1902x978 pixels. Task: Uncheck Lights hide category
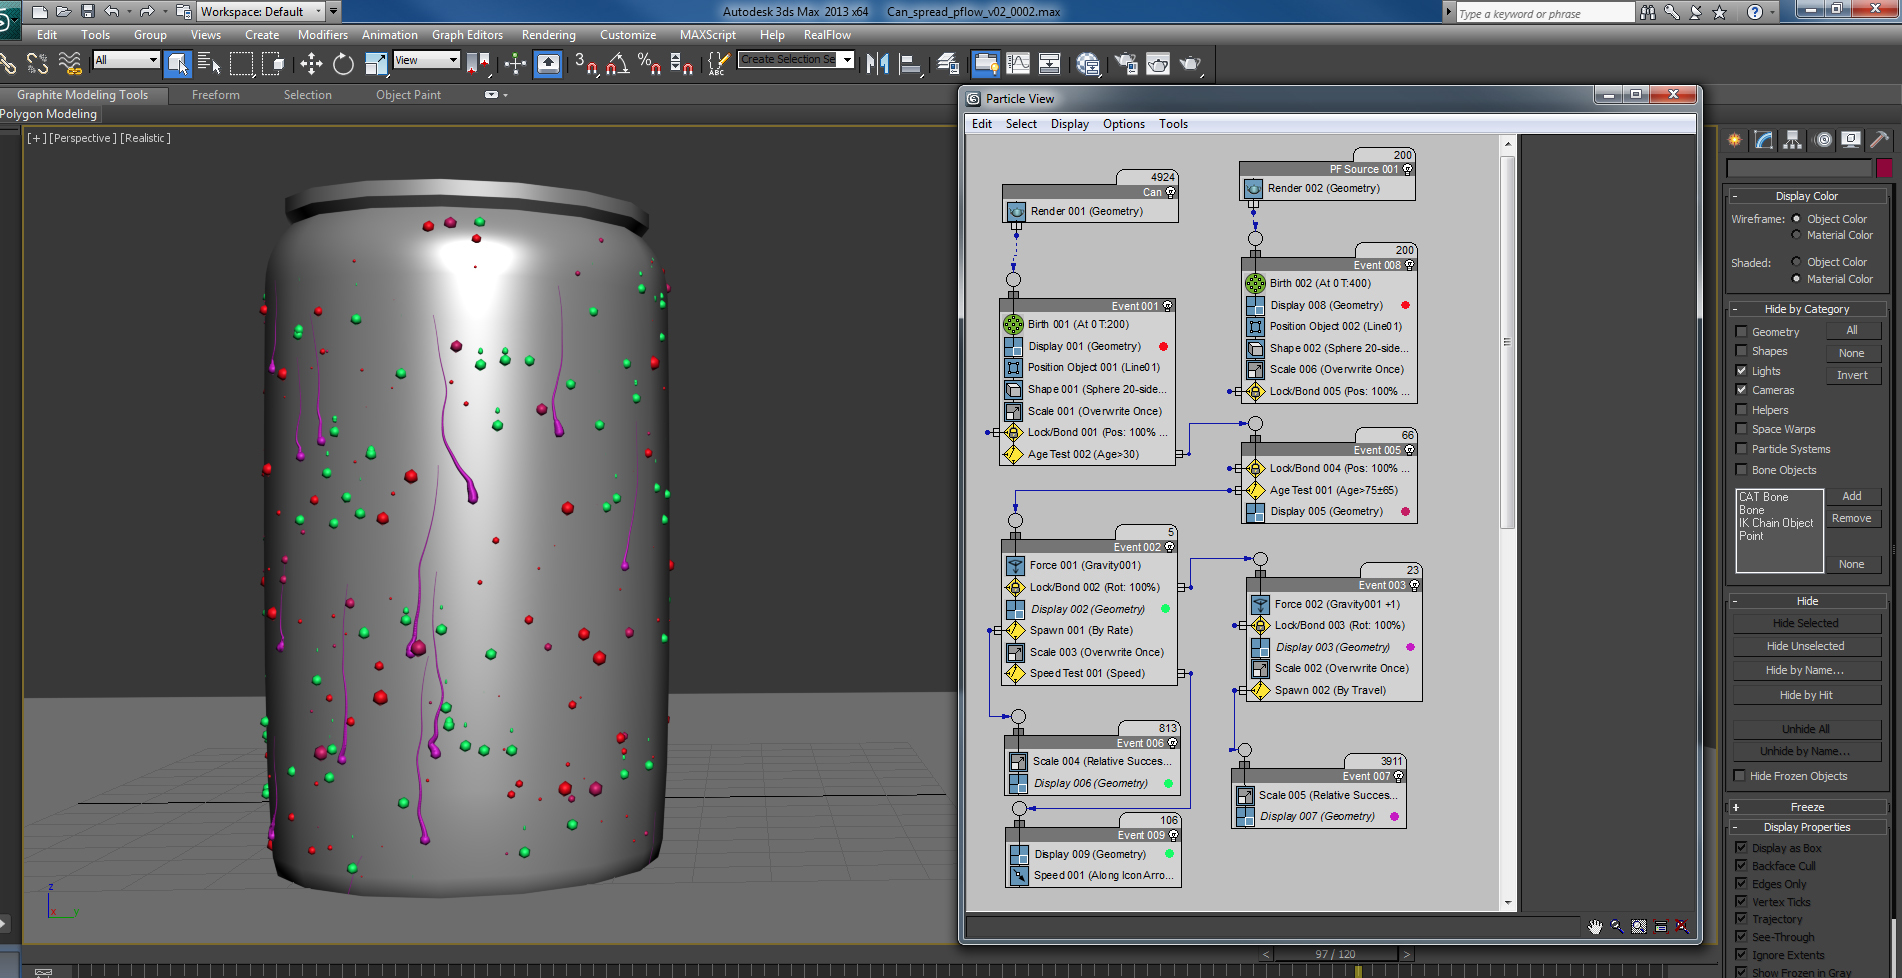pyautogui.click(x=1741, y=371)
